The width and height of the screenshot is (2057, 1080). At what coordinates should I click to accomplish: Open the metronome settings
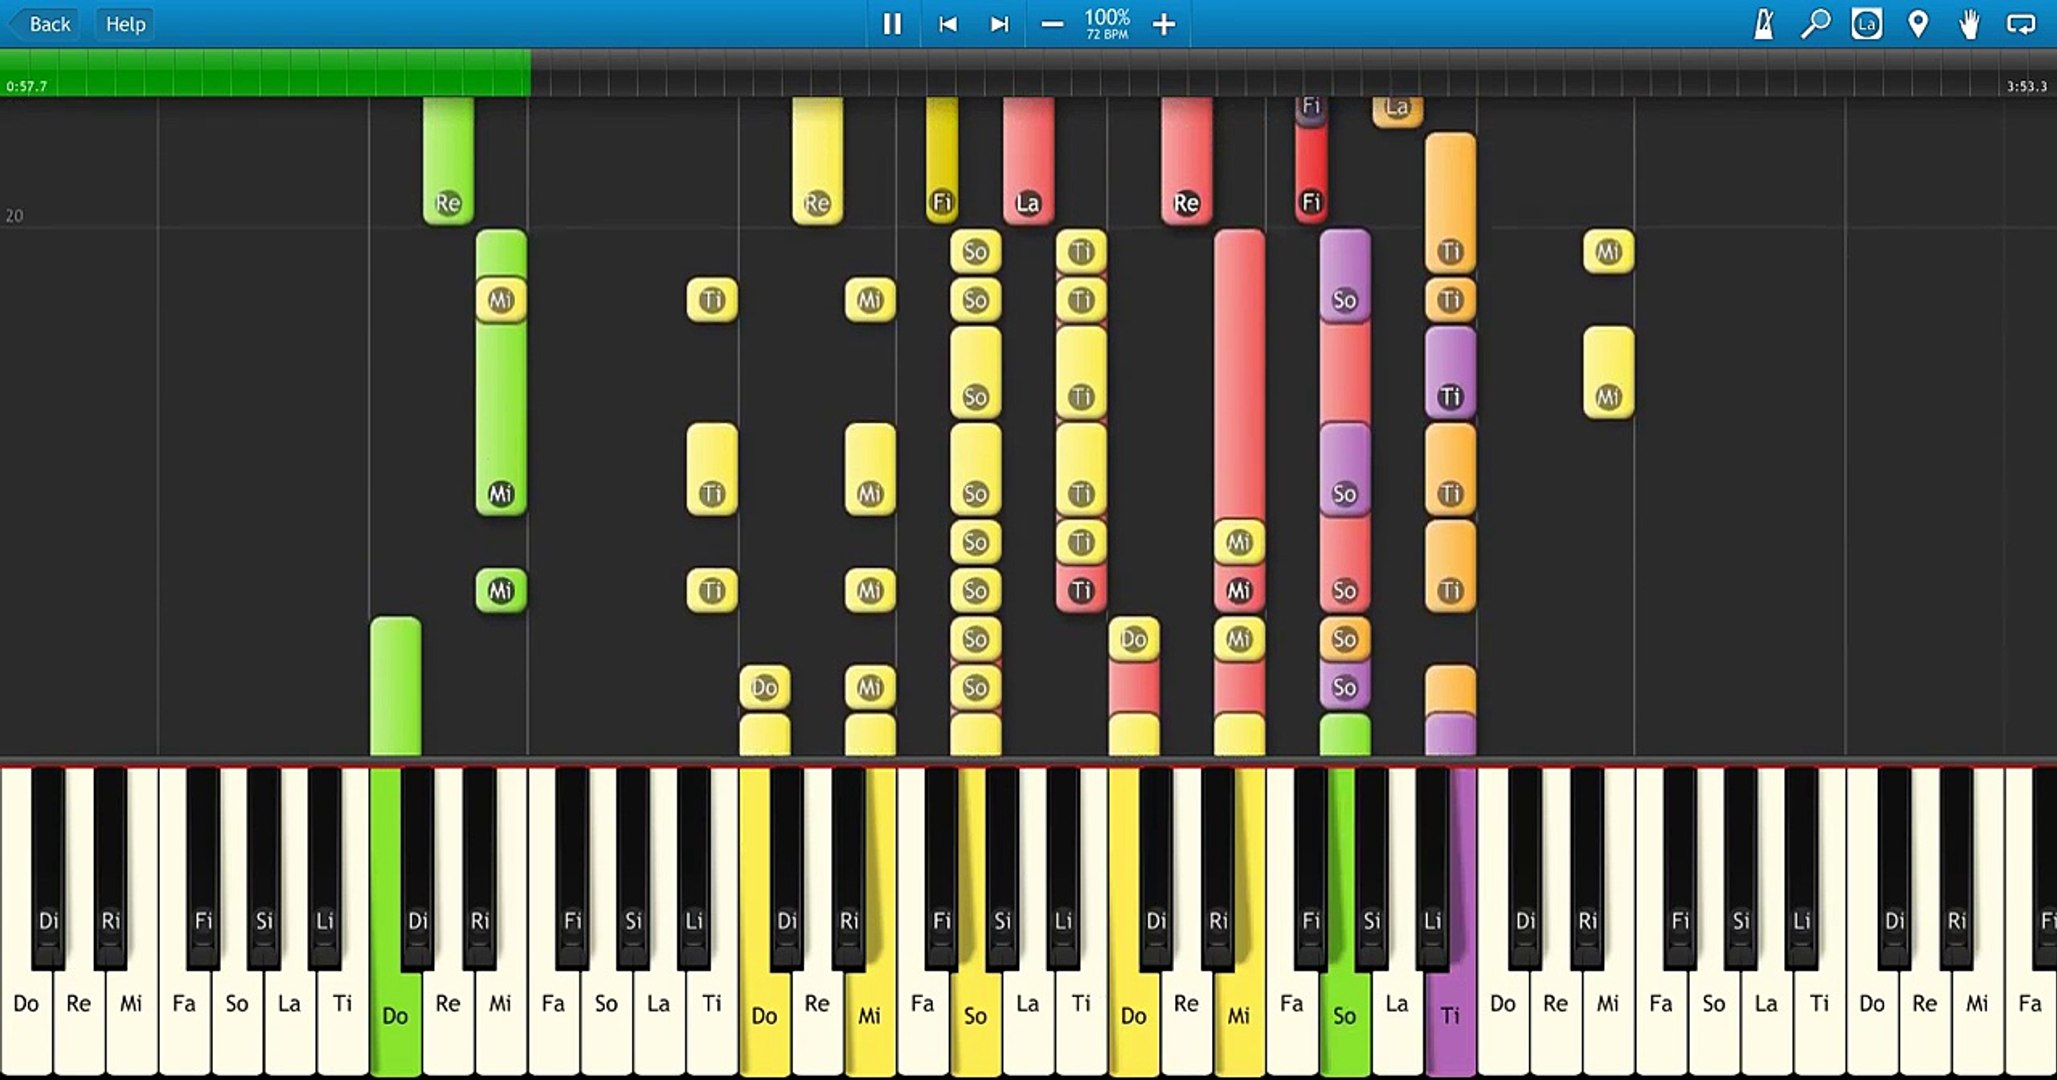[1765, 23]
